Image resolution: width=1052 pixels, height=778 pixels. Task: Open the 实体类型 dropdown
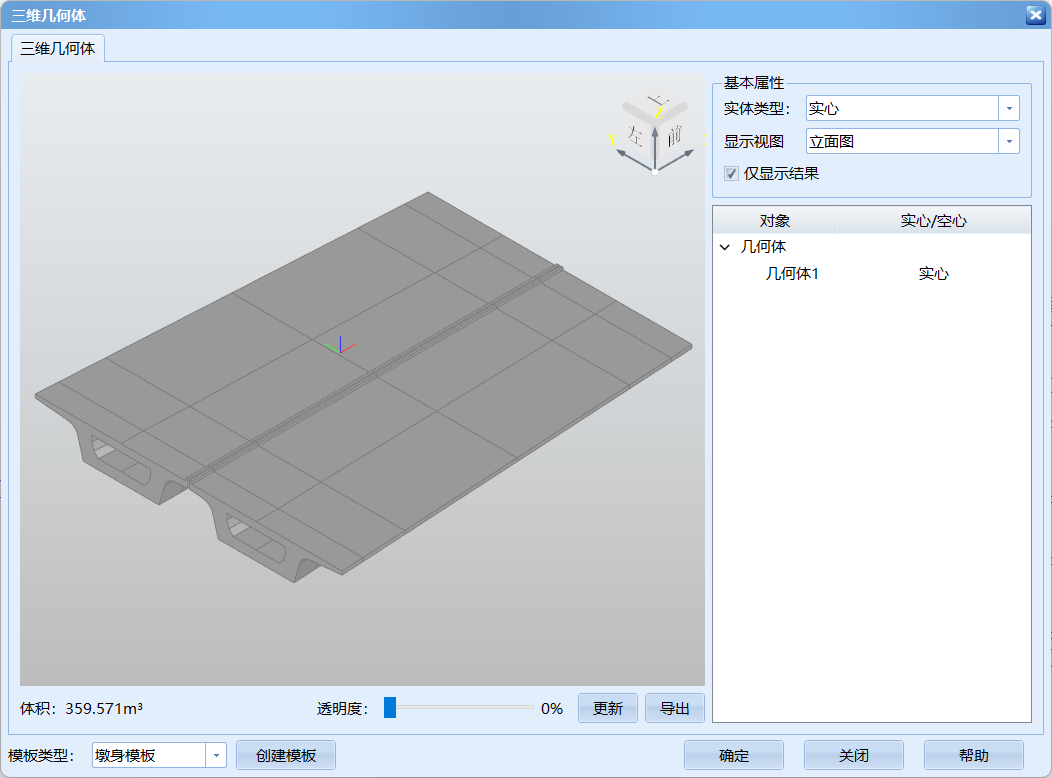[x=1009, y=107]
